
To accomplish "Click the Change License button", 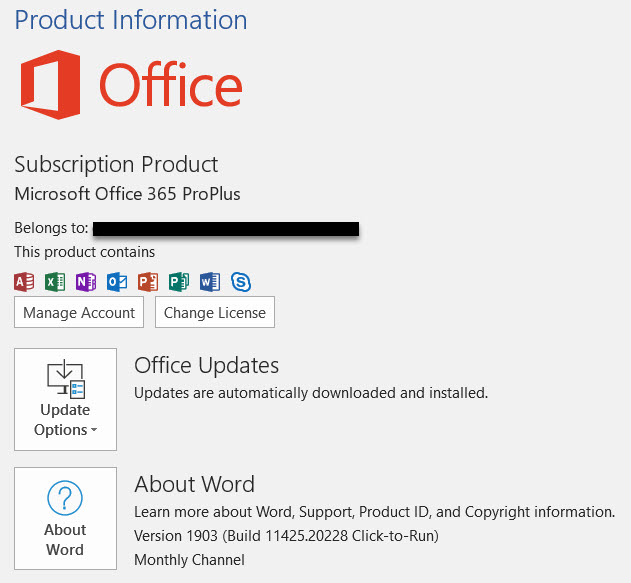I will [x=215, y=312].
